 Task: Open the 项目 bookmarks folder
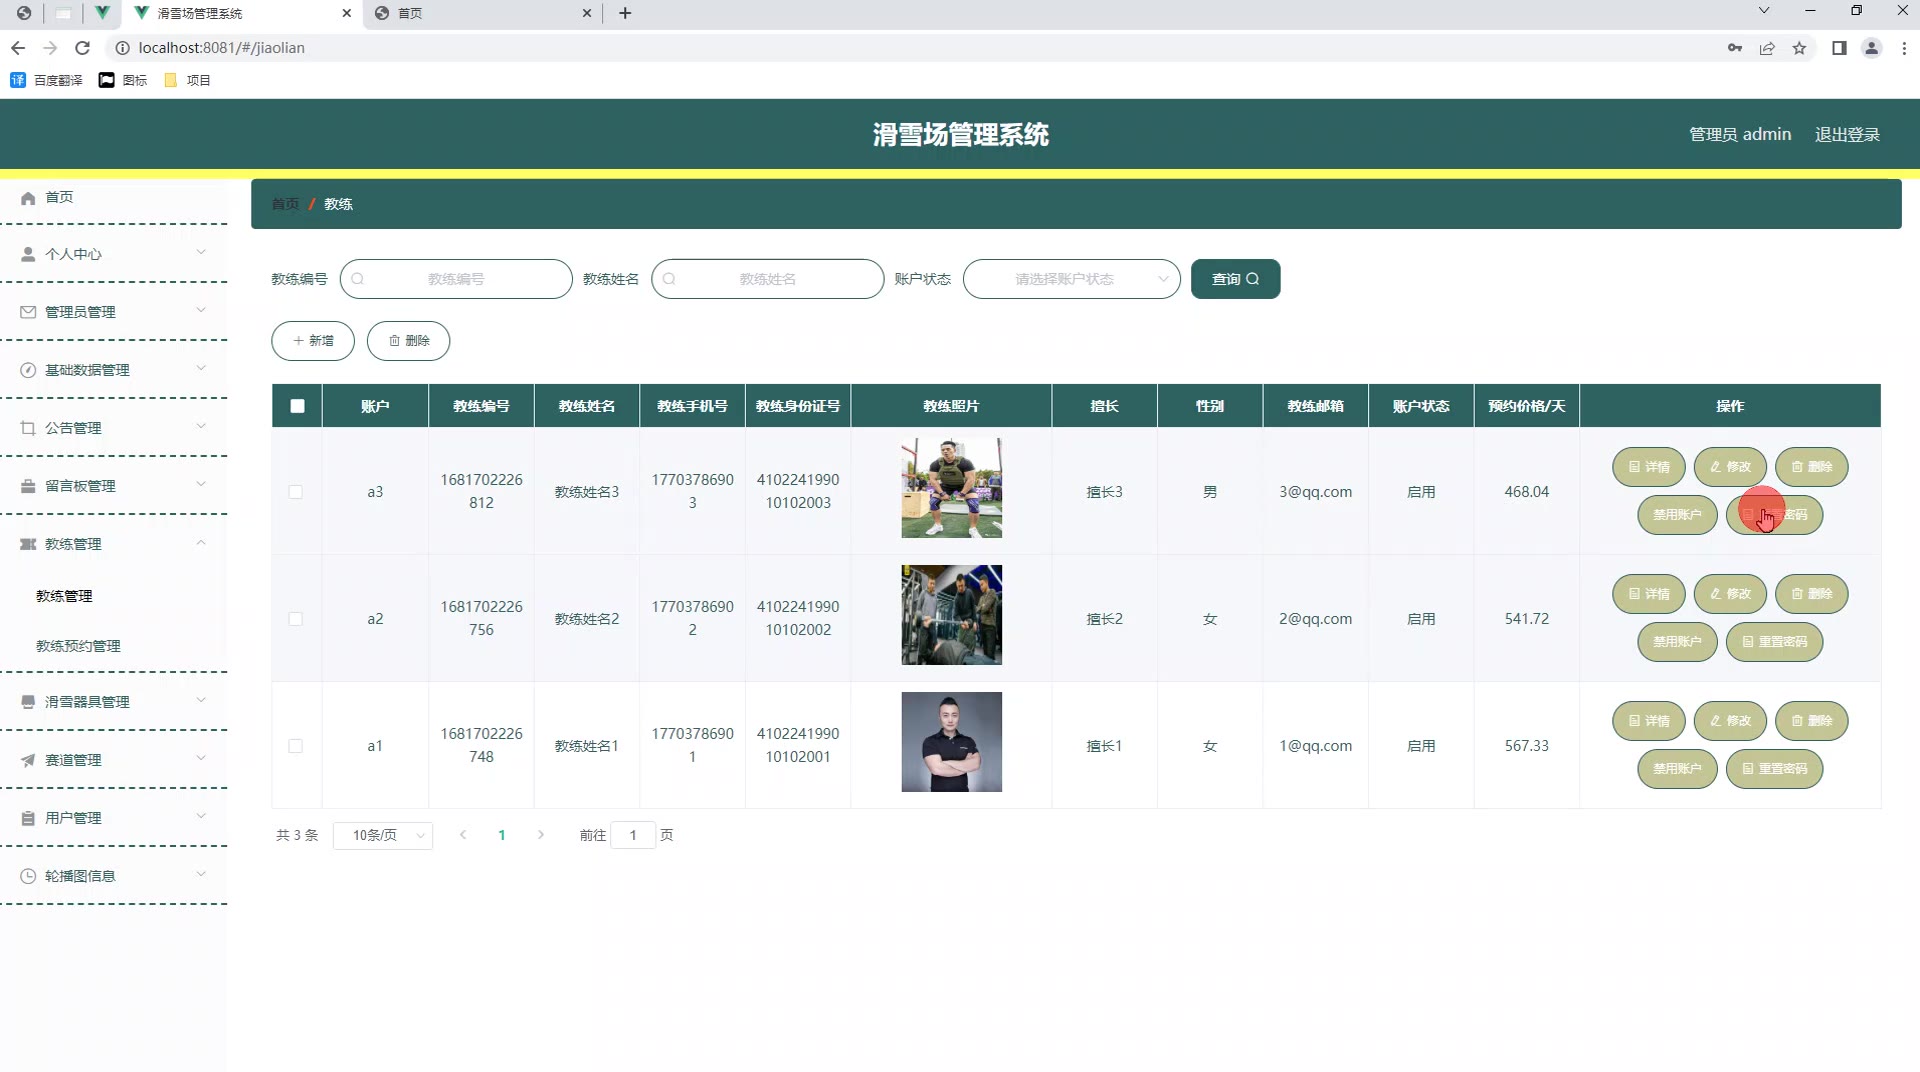[187, 80]
